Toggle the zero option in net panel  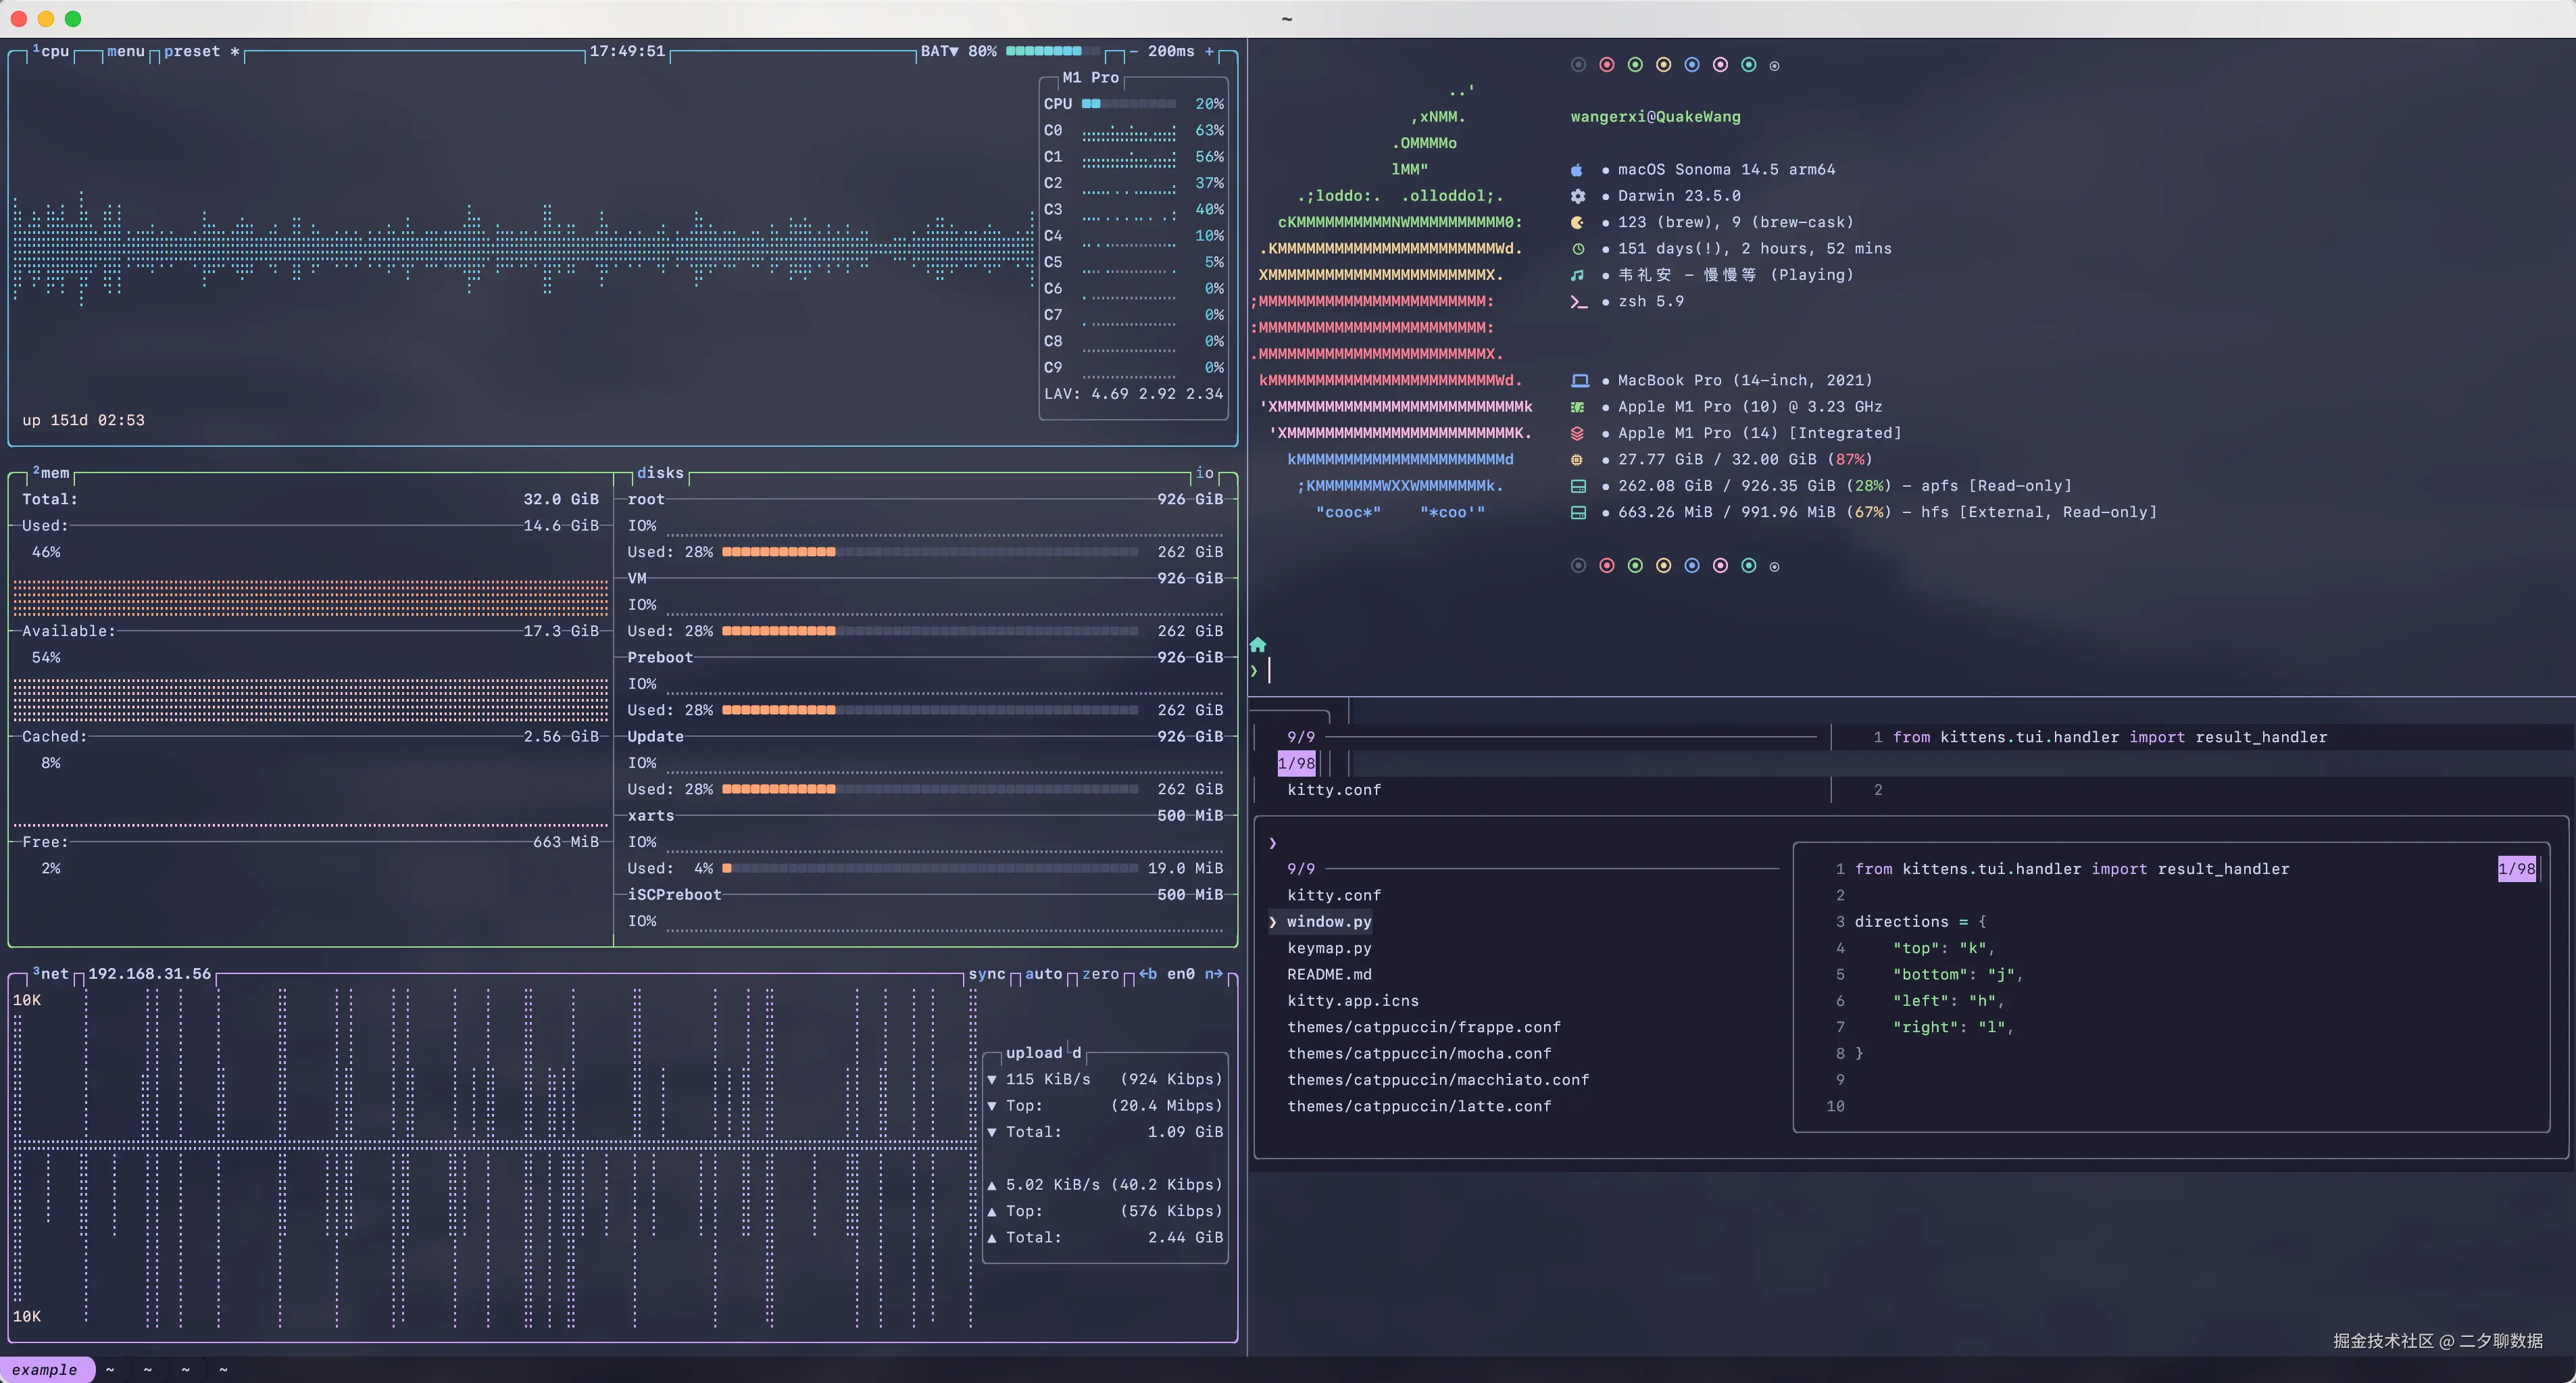click(x=1100, y=974)
